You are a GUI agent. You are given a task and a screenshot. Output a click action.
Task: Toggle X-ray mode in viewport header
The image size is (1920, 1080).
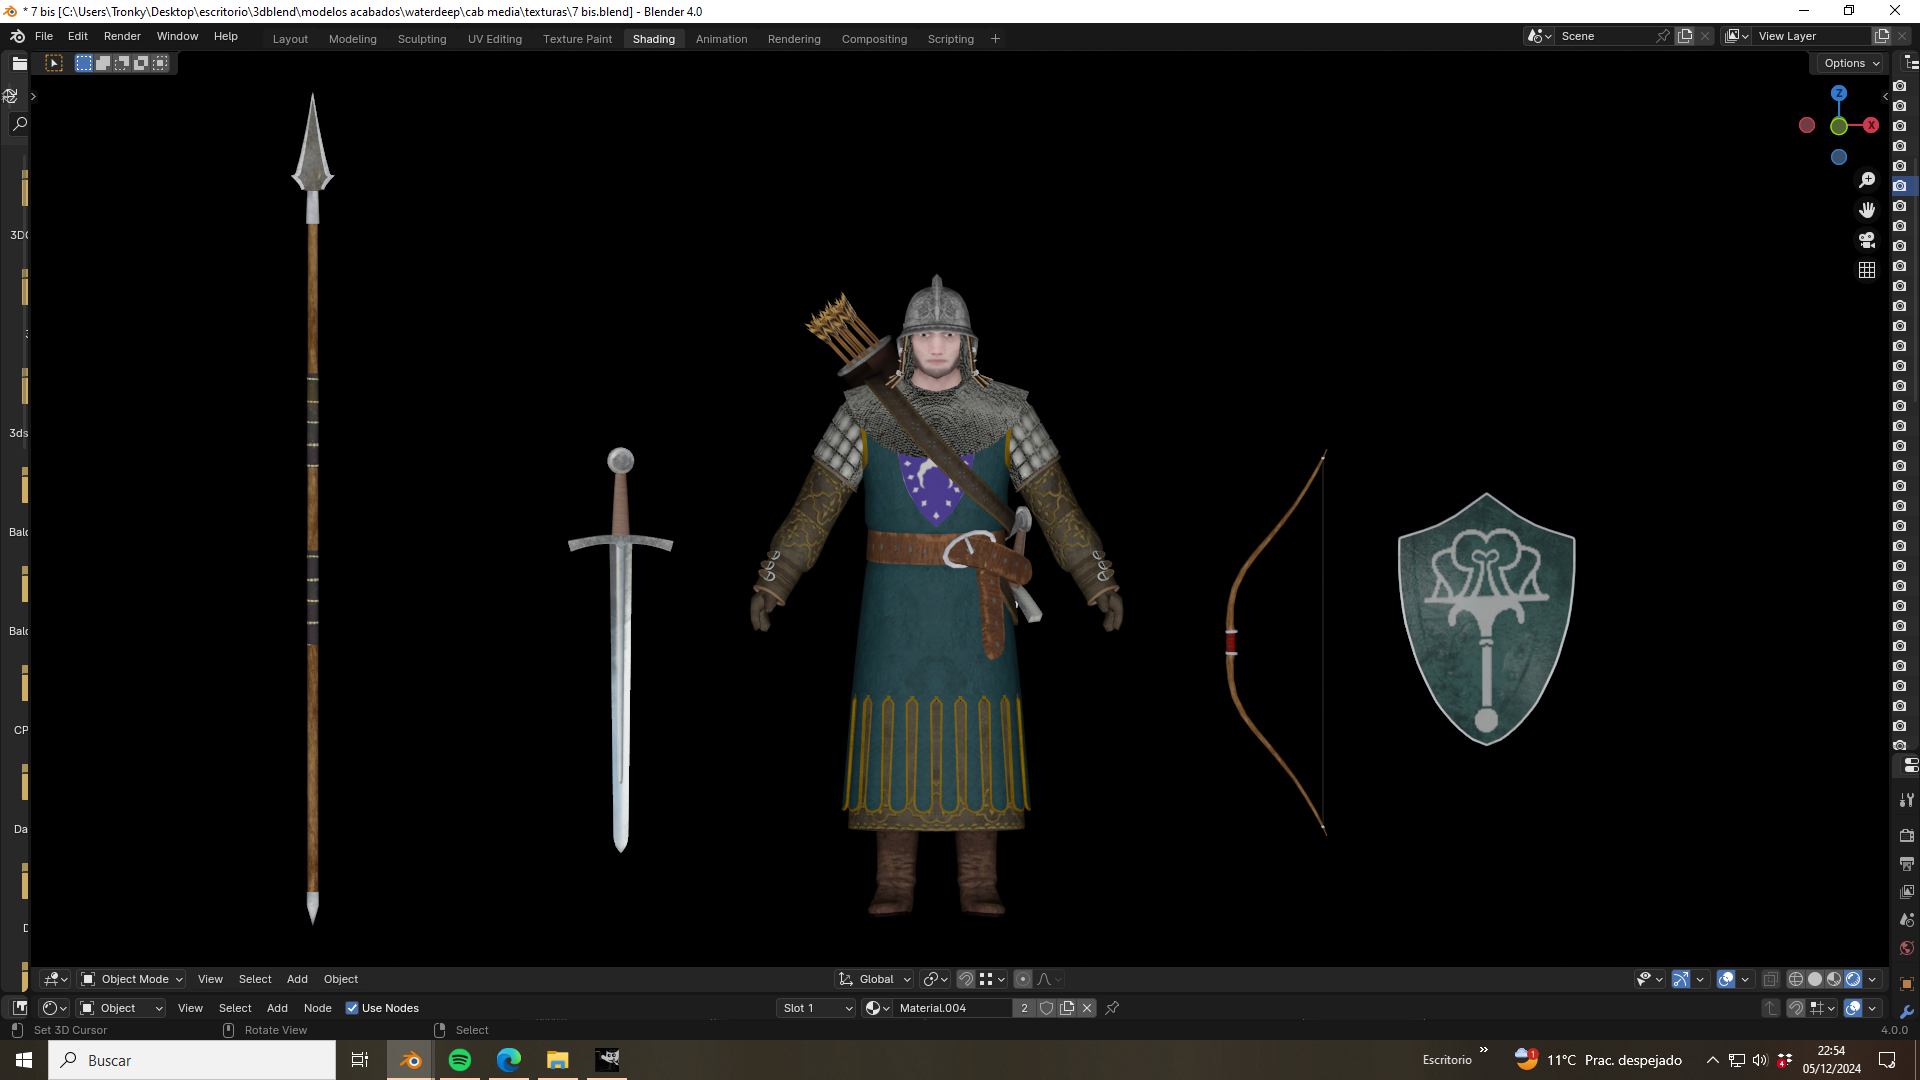click(x=1770, y=979)
